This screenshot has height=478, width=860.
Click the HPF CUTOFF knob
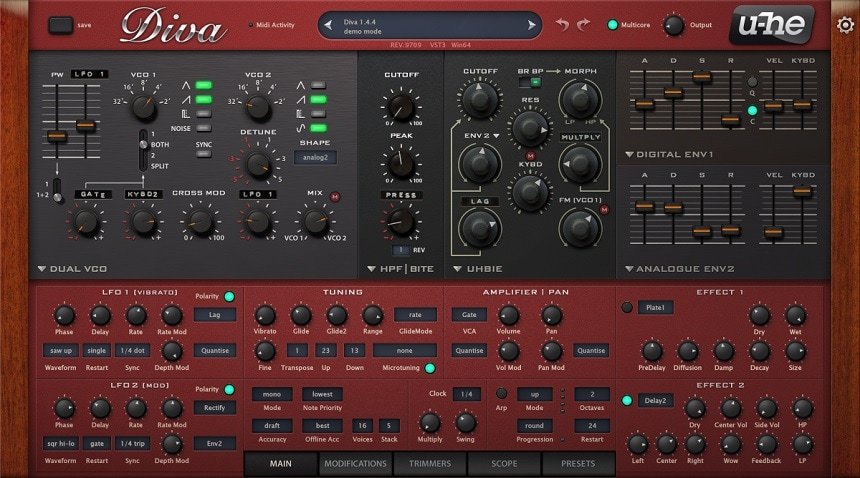coord(401,106)
